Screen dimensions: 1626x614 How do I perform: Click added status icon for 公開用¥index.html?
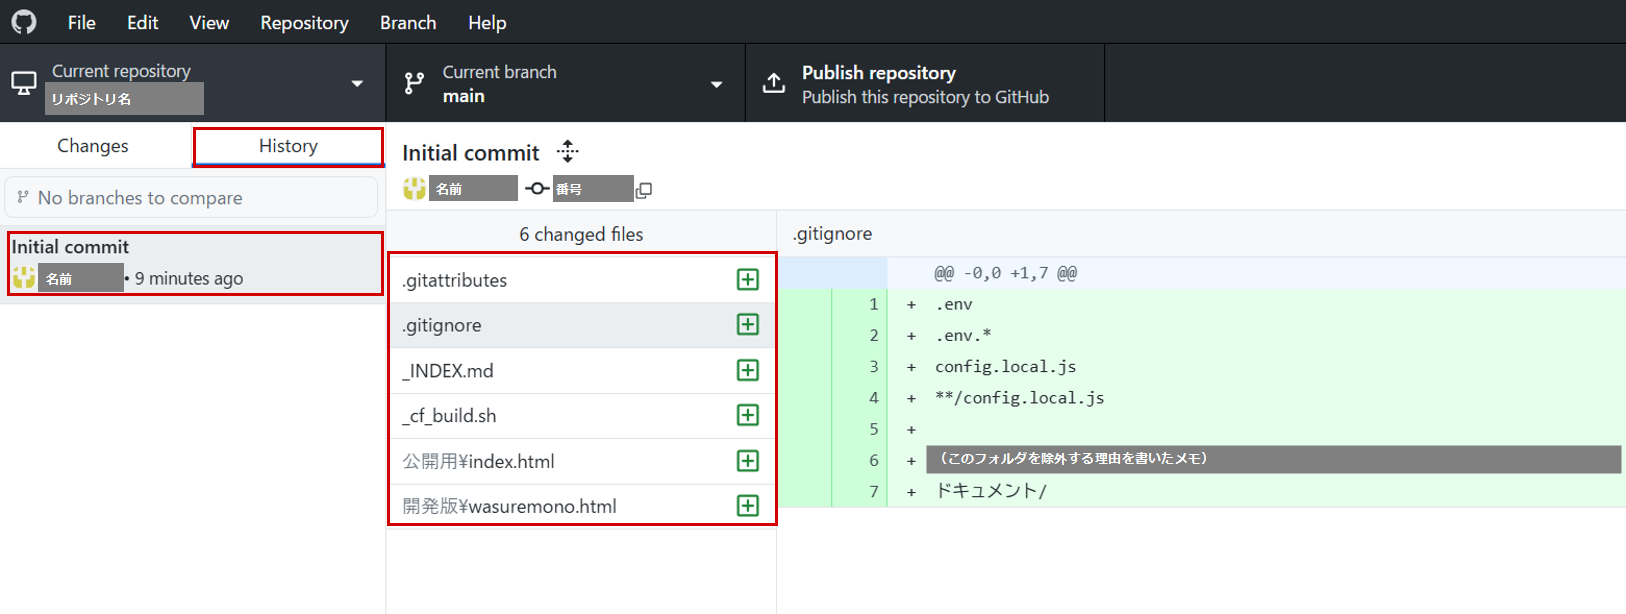click(x=748, y=461)
